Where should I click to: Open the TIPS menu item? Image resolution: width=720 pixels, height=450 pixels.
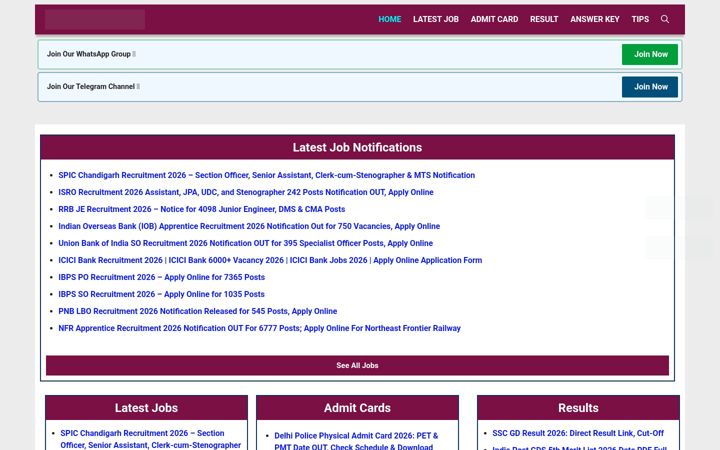pos(640,19)
